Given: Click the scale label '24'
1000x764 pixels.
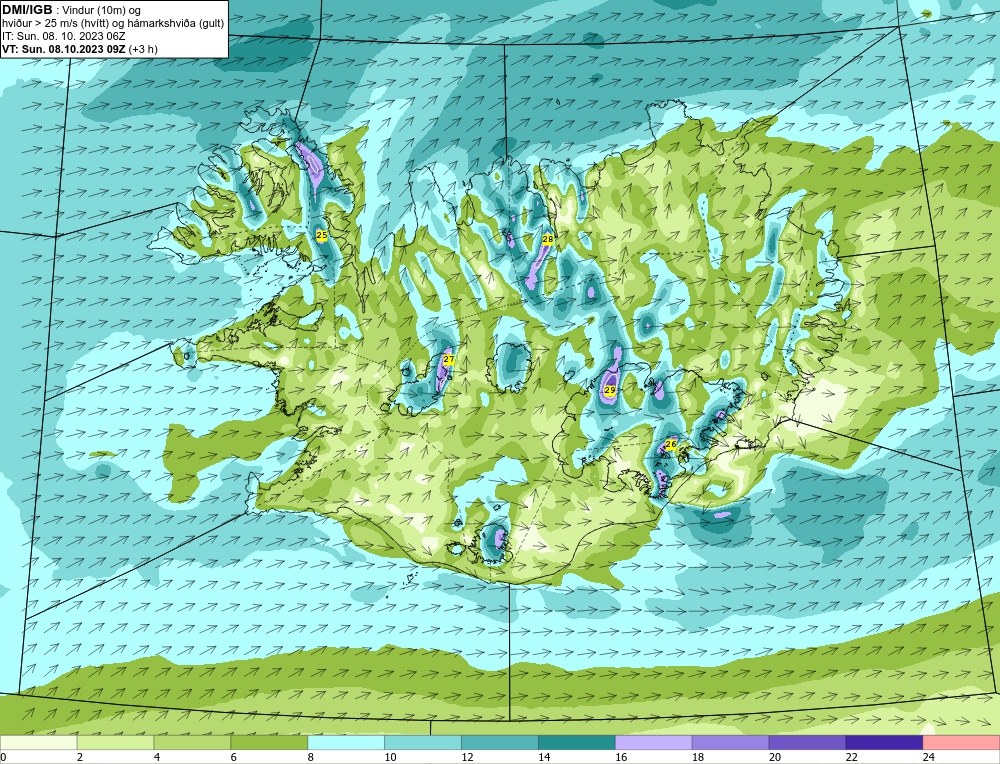Looking at the screenshot, I should coord(929,757).
